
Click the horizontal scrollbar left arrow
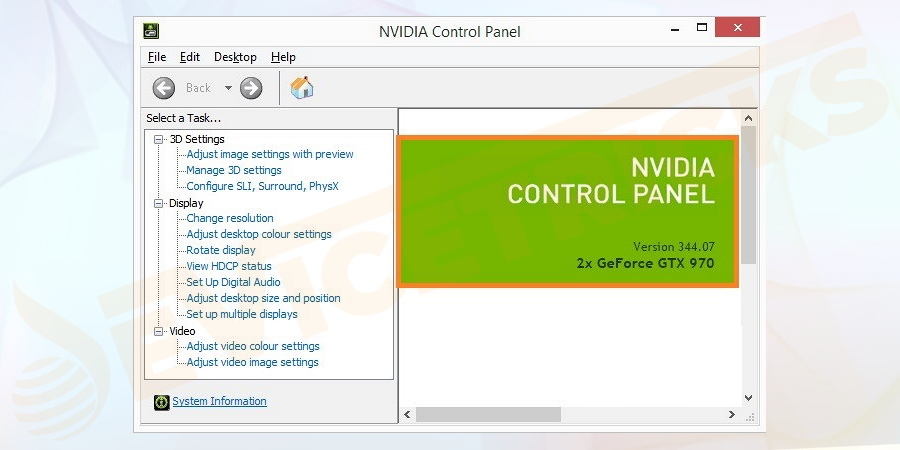(407, 414)
